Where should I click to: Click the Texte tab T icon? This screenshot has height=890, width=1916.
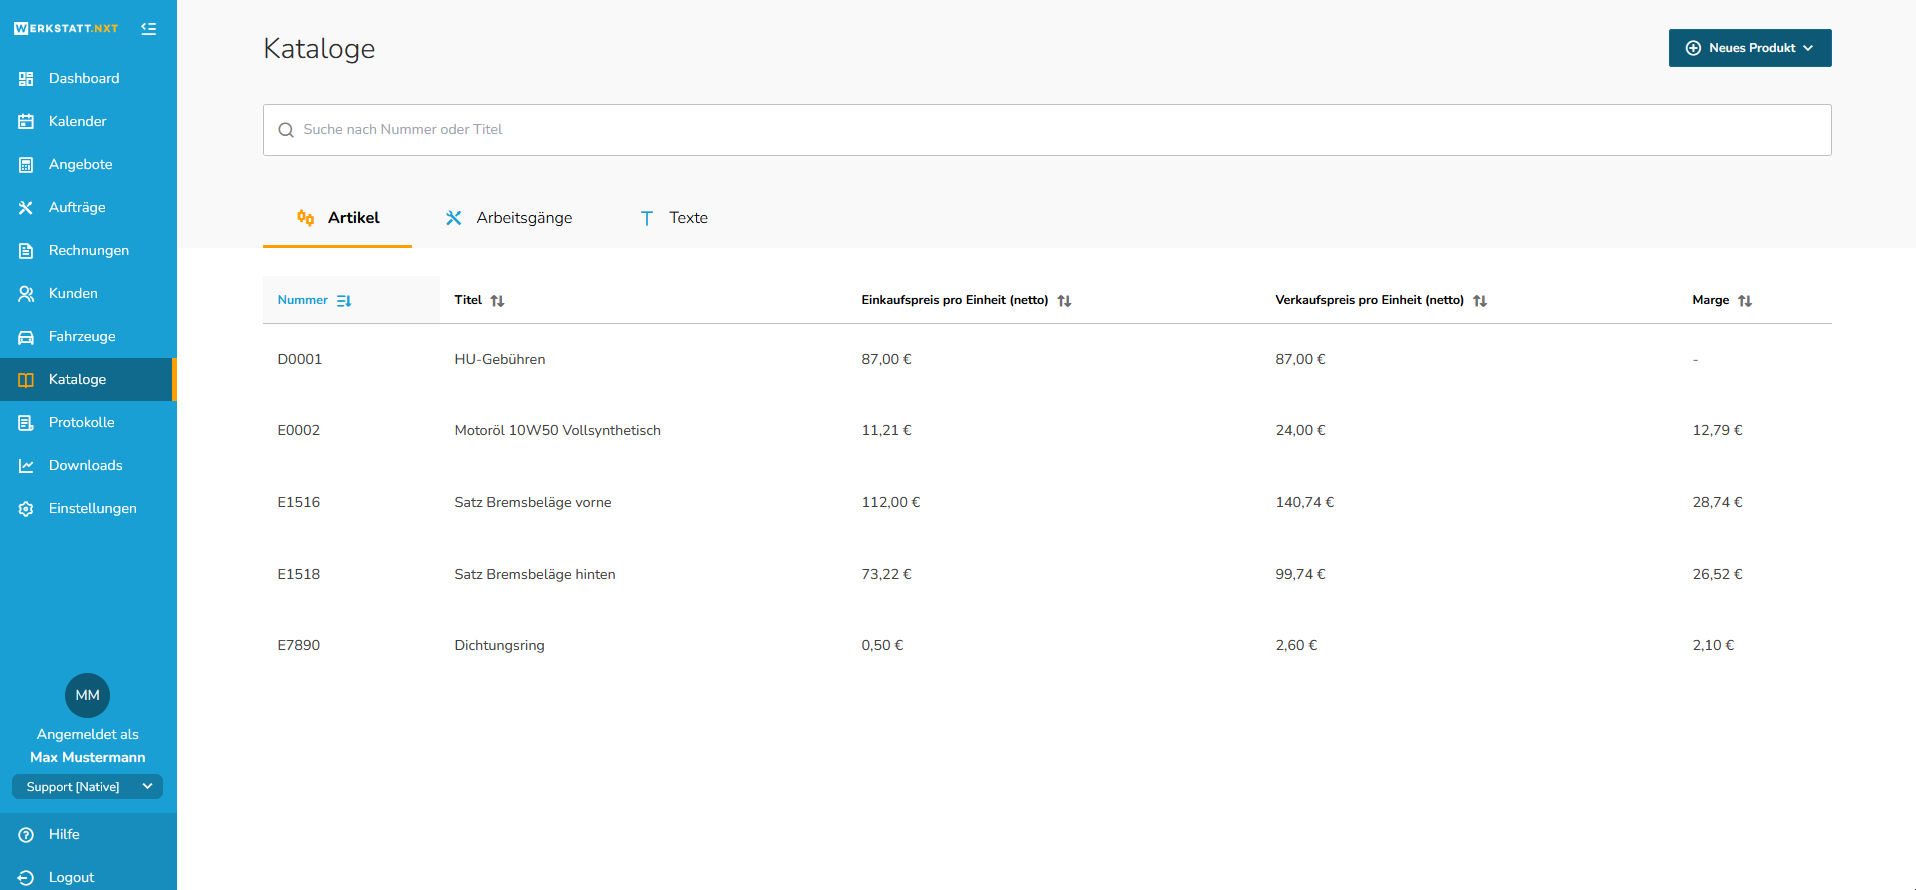[x=647, y=218]
